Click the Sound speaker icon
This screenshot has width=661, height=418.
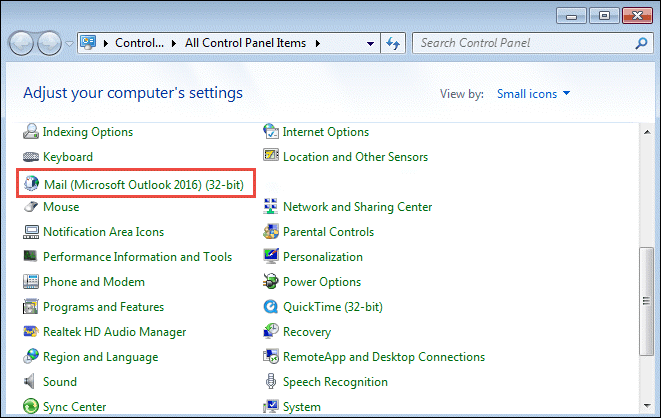click(x=30, y=382)
